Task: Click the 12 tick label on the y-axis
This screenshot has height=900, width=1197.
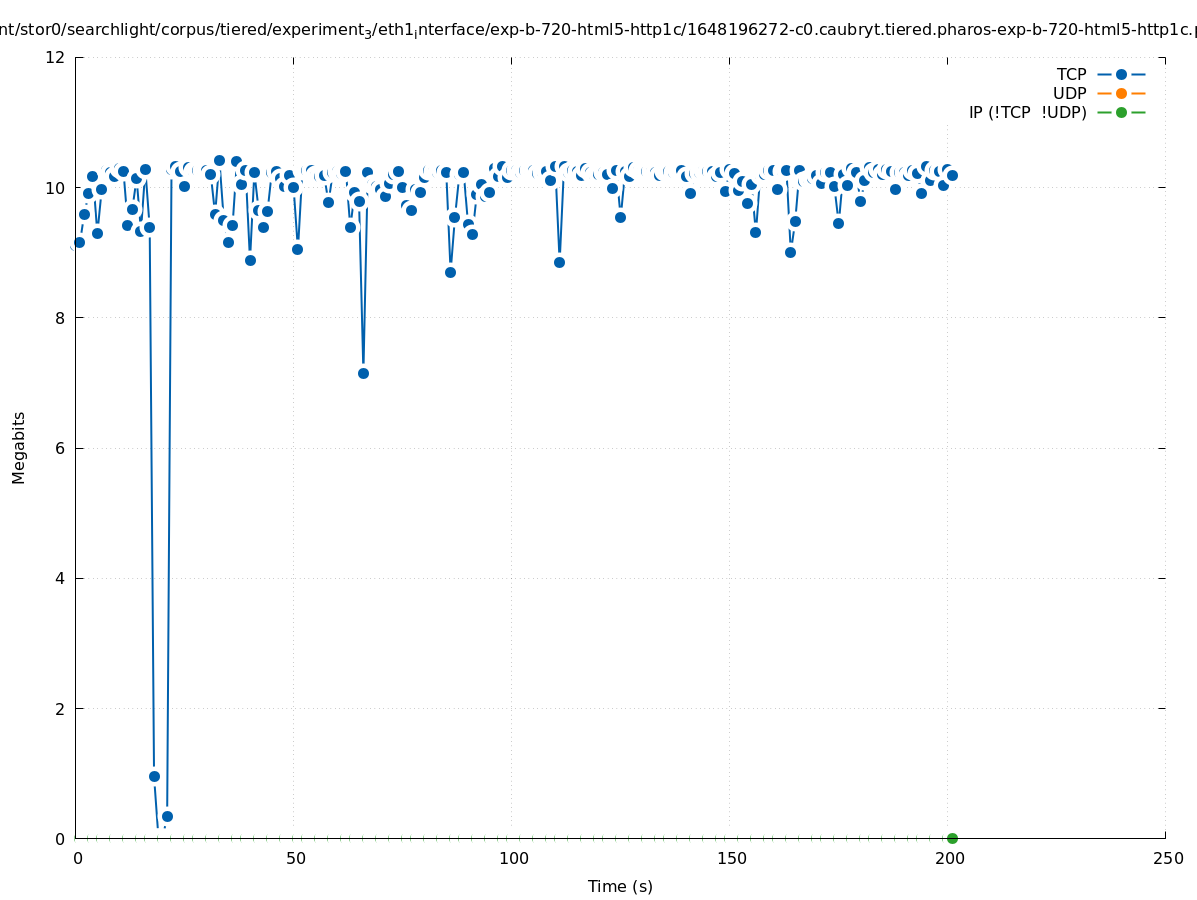Action: point(56,57)
